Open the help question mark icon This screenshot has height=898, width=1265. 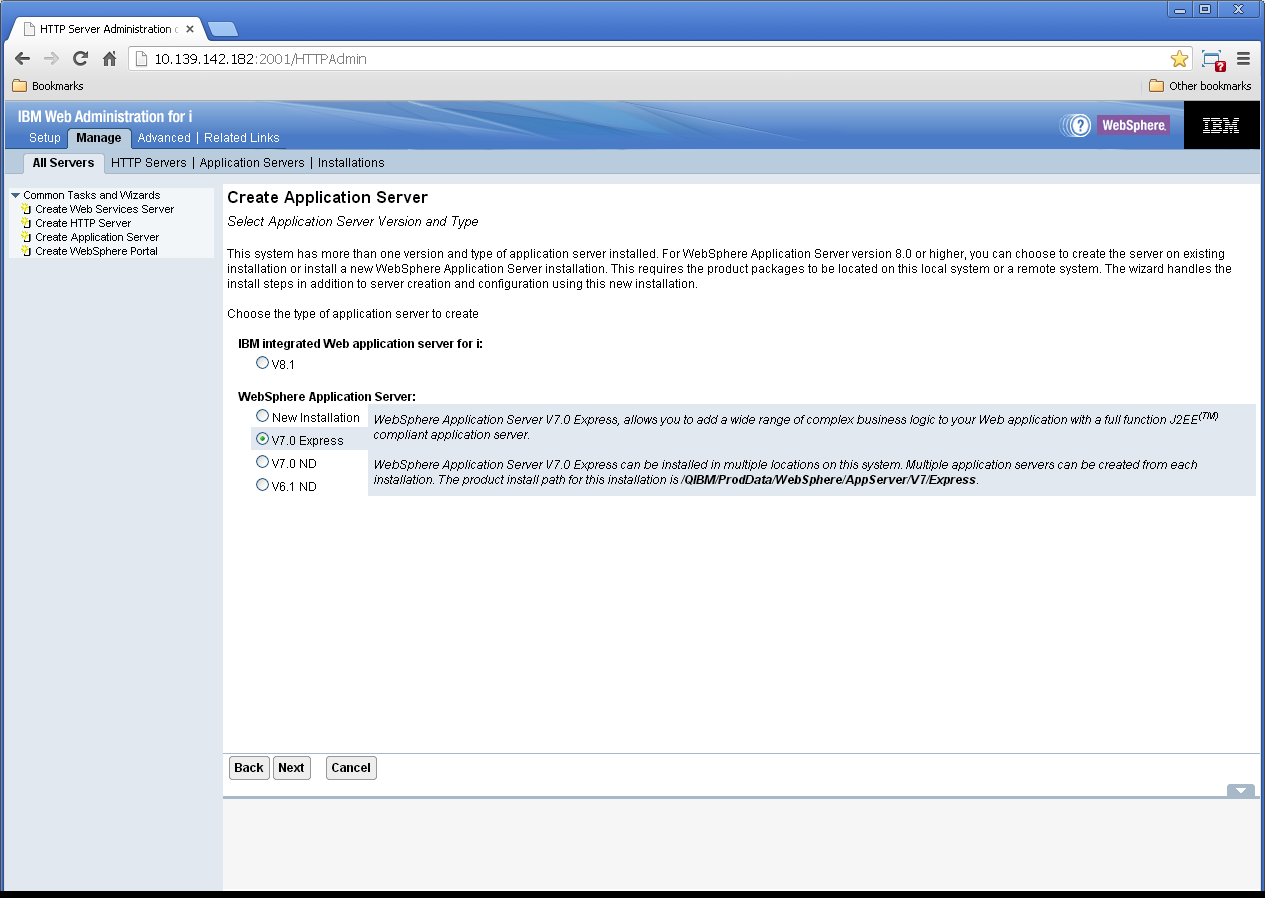[x=1079, y=125]
